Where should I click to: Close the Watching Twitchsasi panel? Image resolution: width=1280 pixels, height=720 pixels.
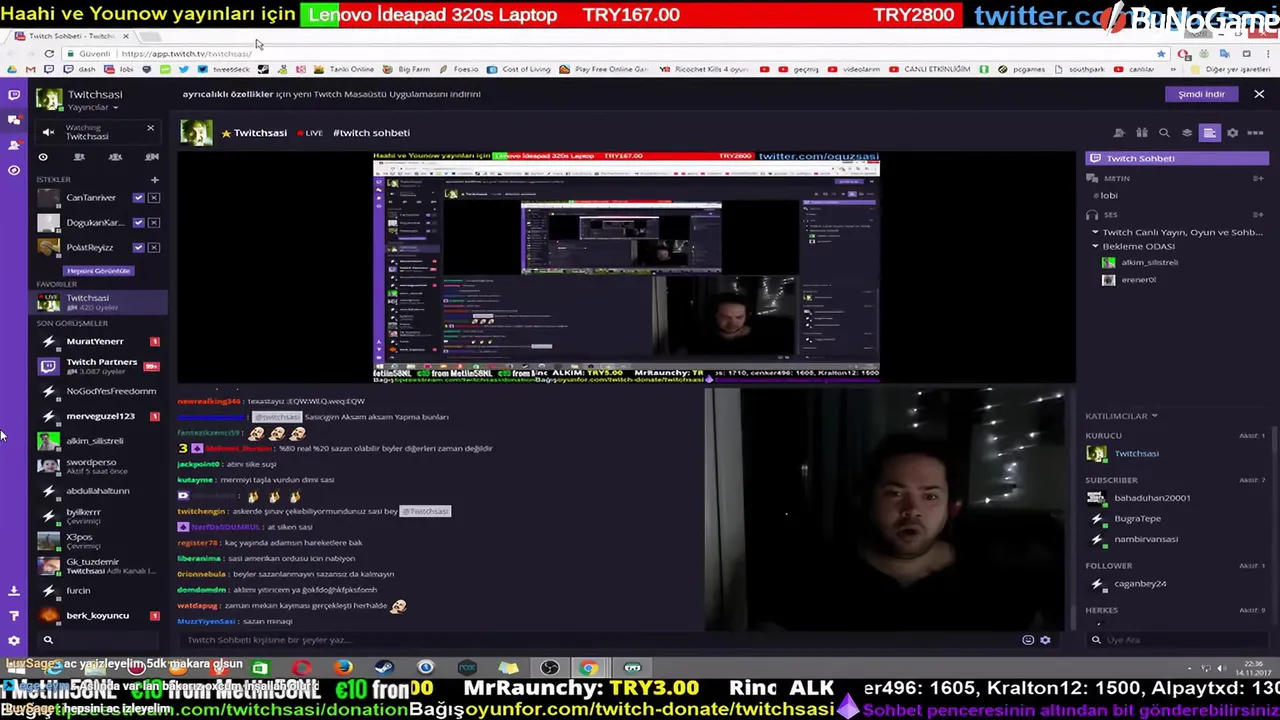pyautogui.click(x=150, y=128)
